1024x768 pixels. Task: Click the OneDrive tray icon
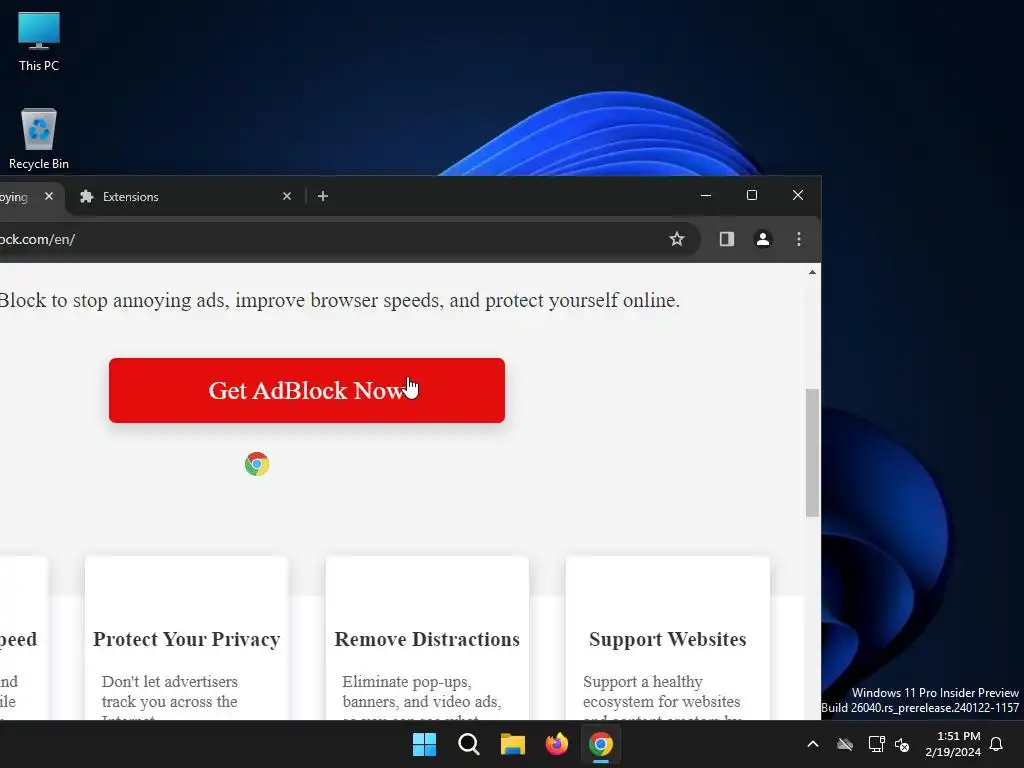pyautogui.click(x=845, y=744)
